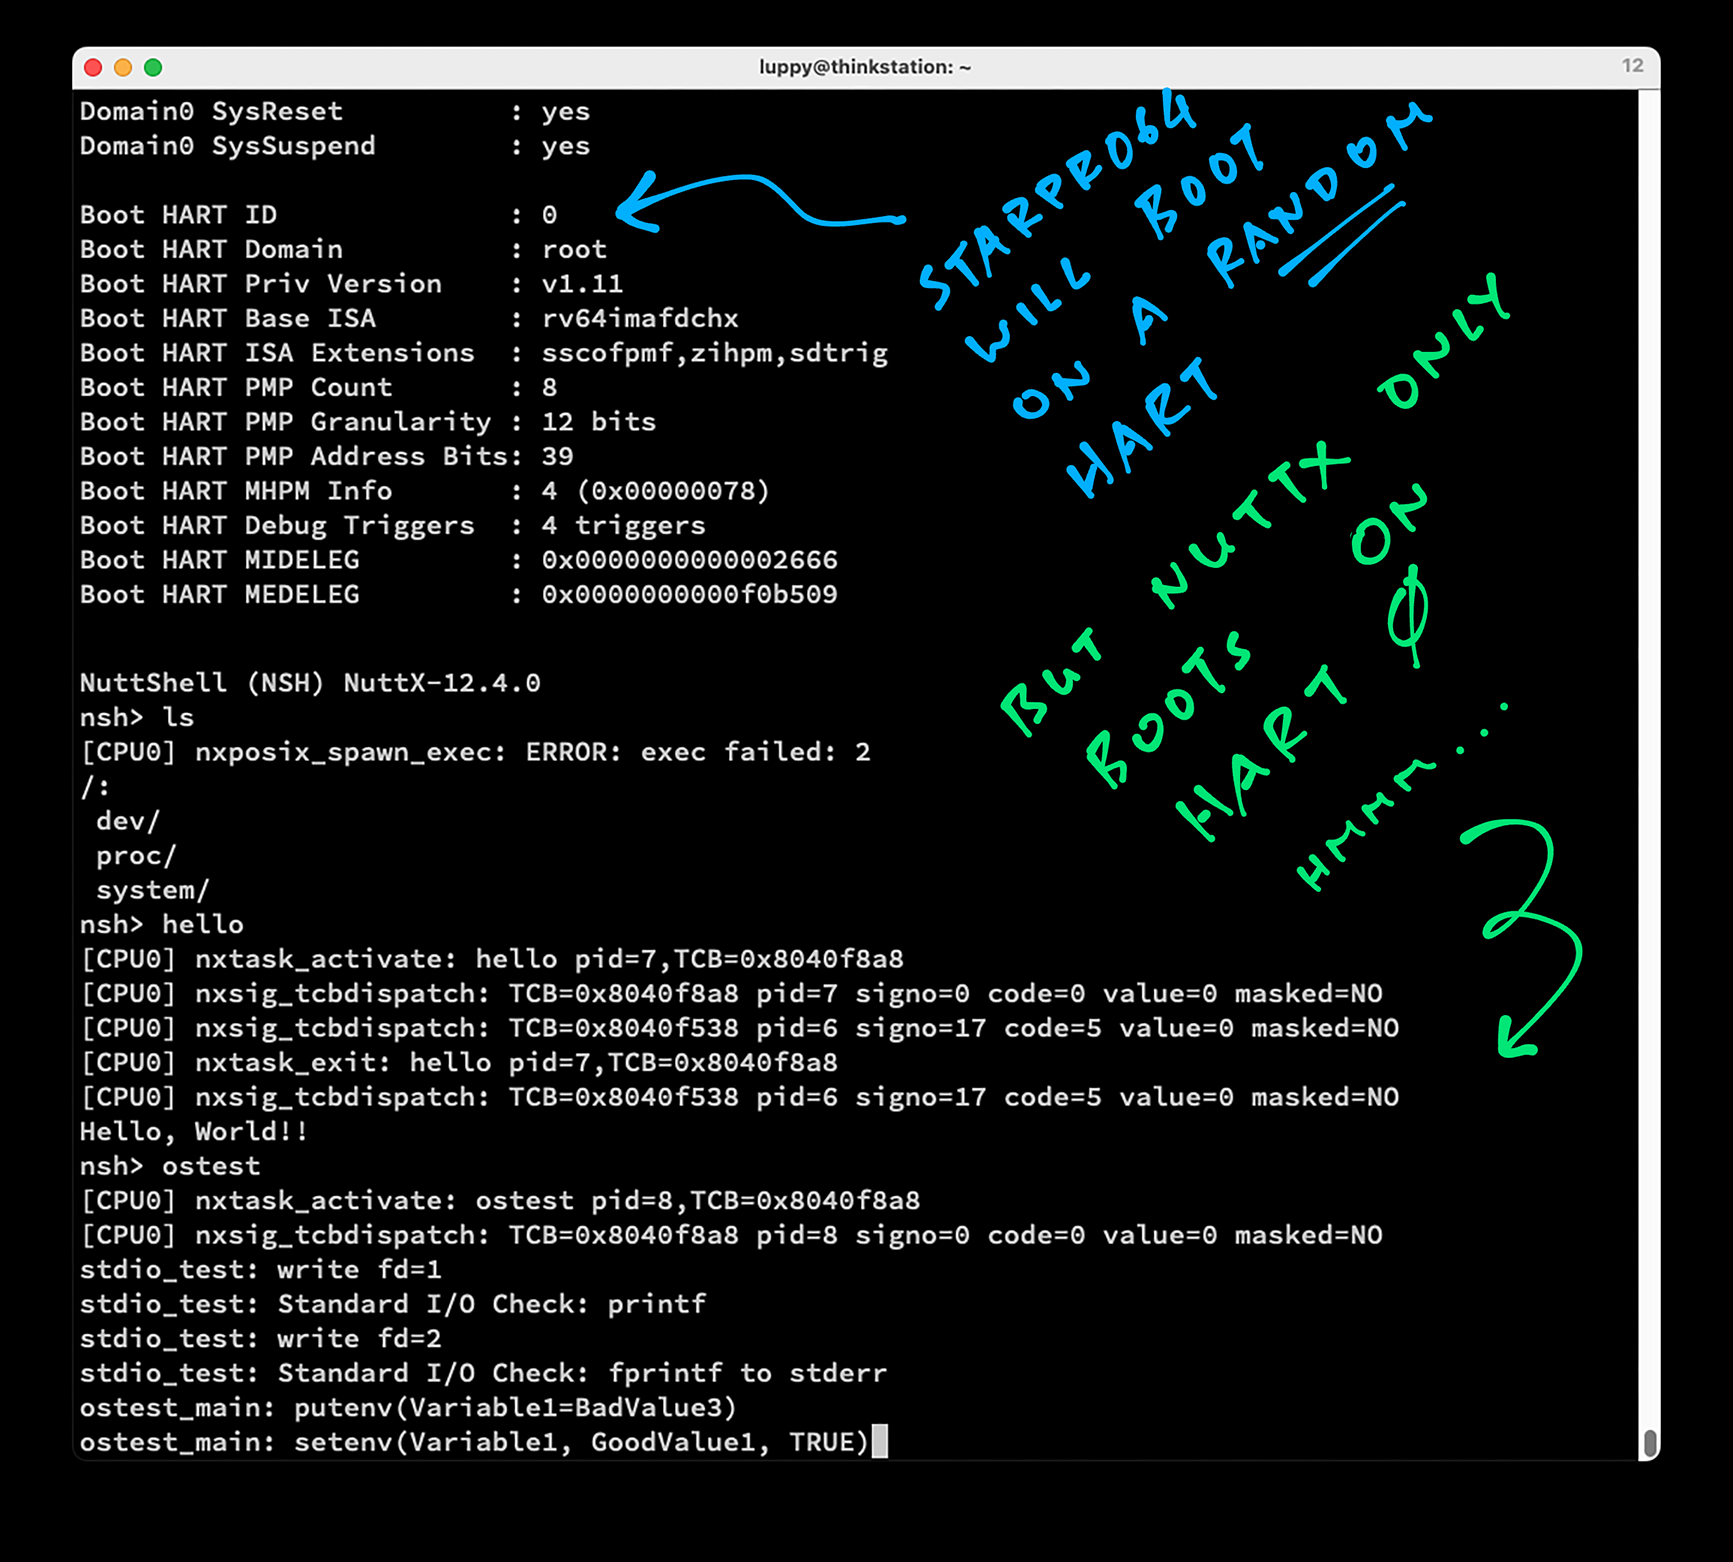Click the NuttShell (NSH) NuttX-12.4.0 banner
Image resolution: width=1733 pixels, height=1562 pixels.
(310, 683)
